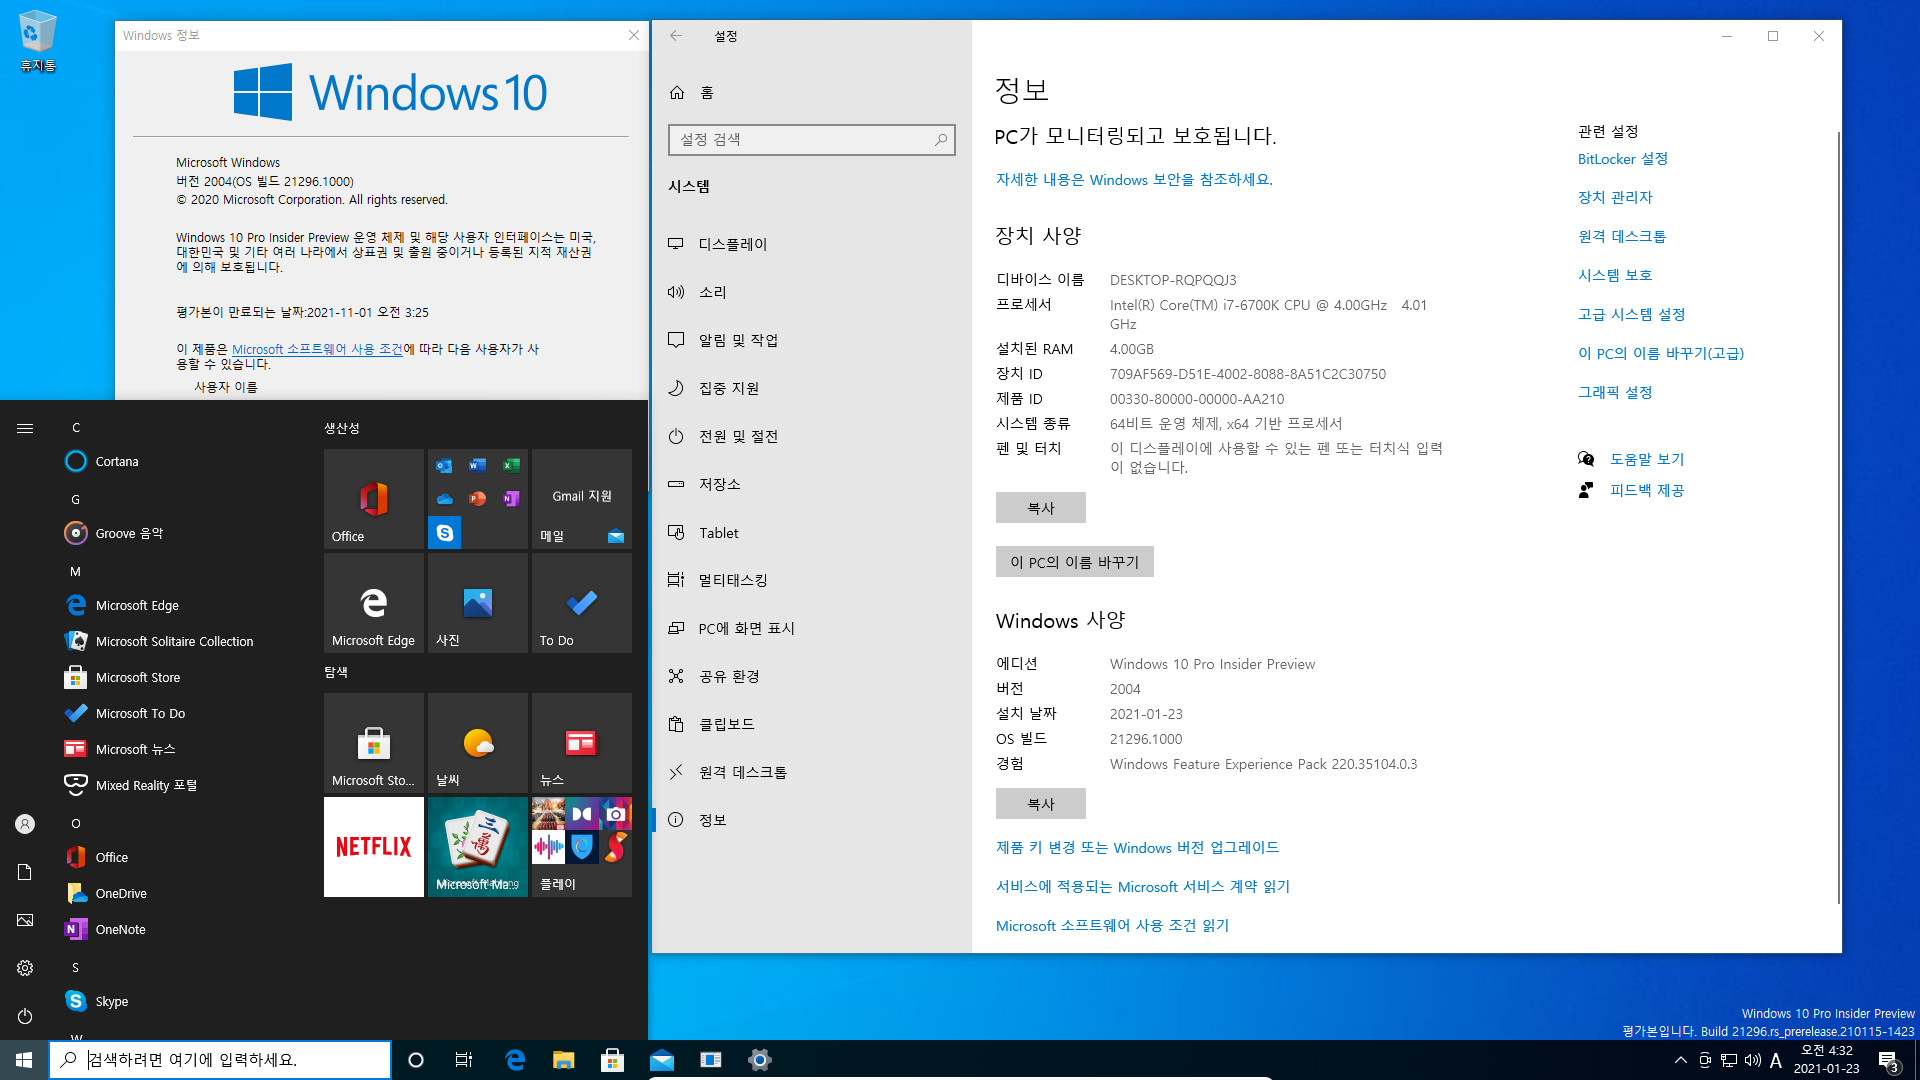Open Task View on taskbar
Viewport: 1920px width, 1080px height.
click(x=464, y=1060)
